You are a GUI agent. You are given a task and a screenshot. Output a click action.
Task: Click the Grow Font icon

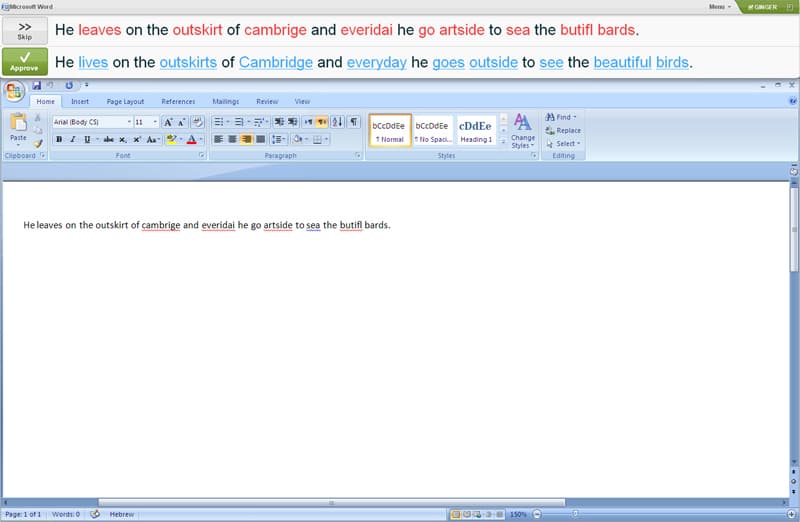pyautogui.click(x=168, y=122)
